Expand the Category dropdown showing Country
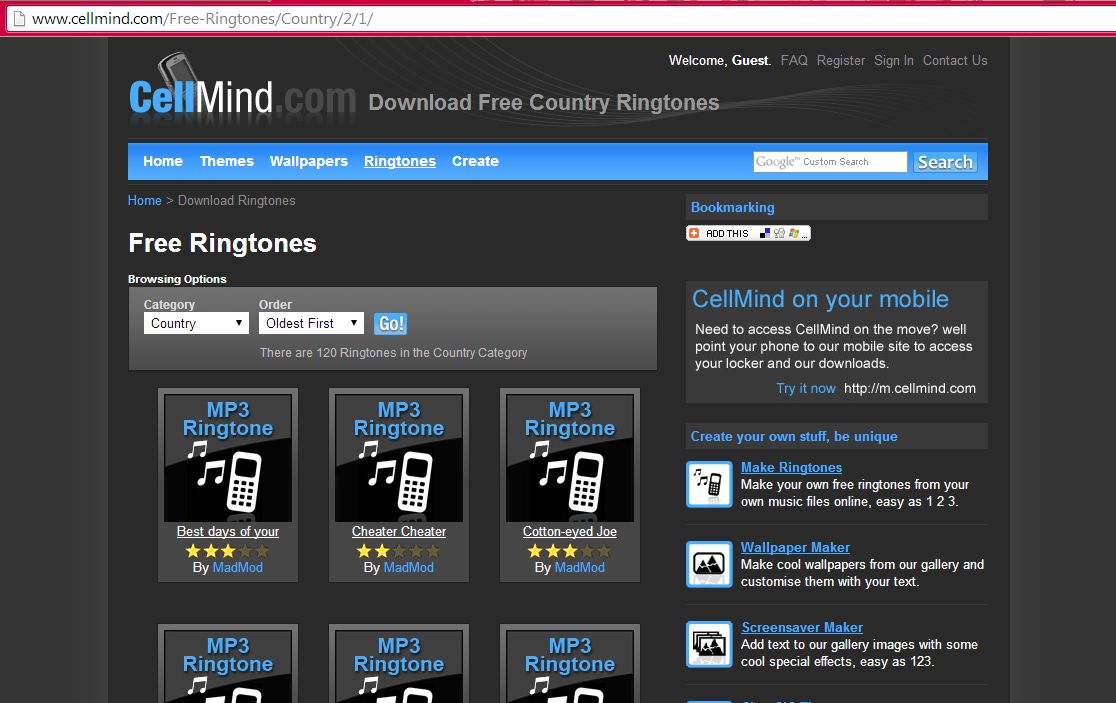Screen dimensions: 1116x703 point(196,324)
